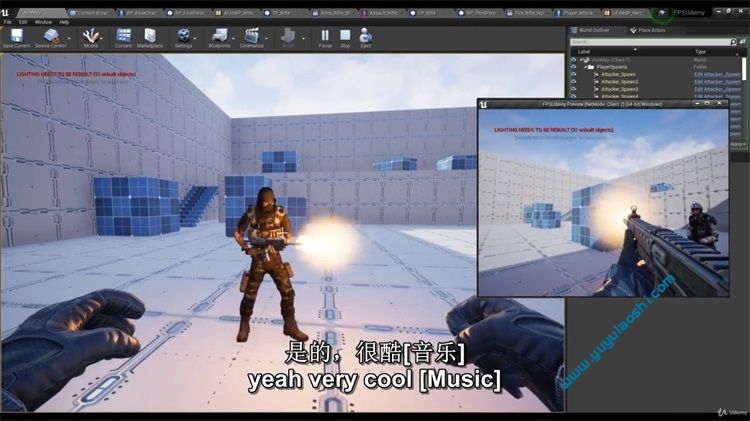Open the Edit menu
This screenshot has width=750, height=421.
[23, 22]
